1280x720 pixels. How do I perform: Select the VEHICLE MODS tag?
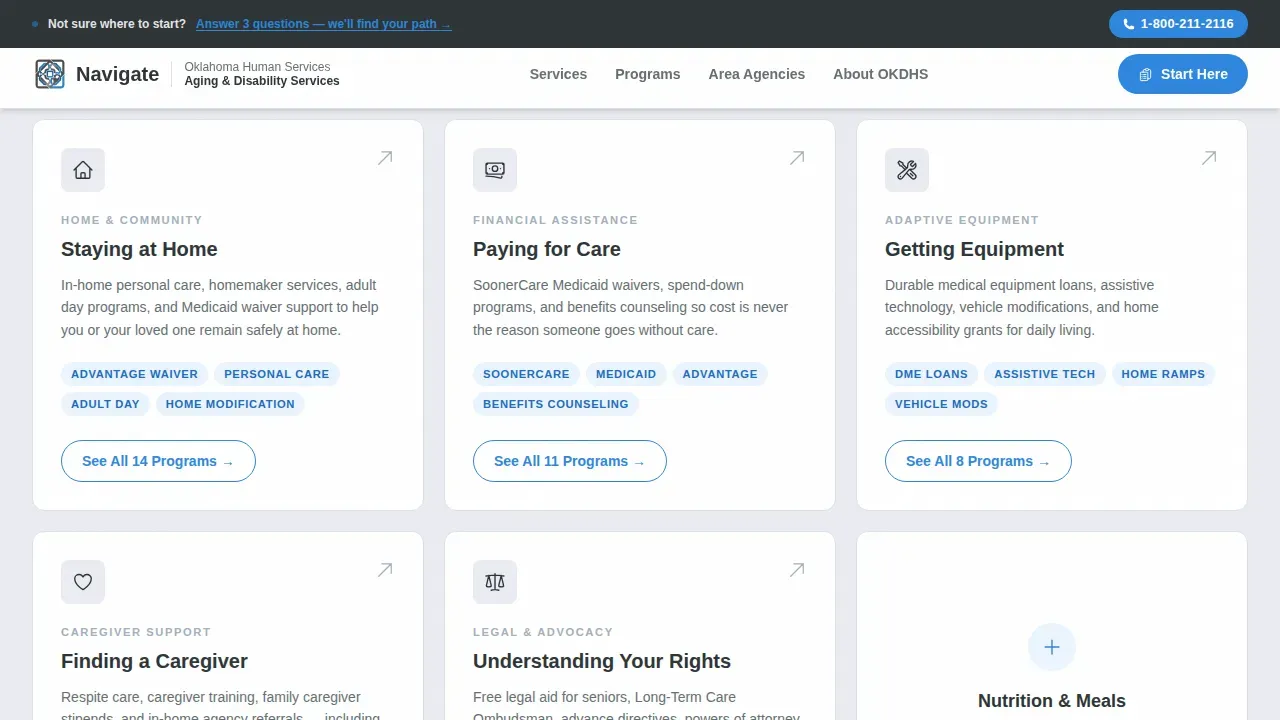[941, 404]
